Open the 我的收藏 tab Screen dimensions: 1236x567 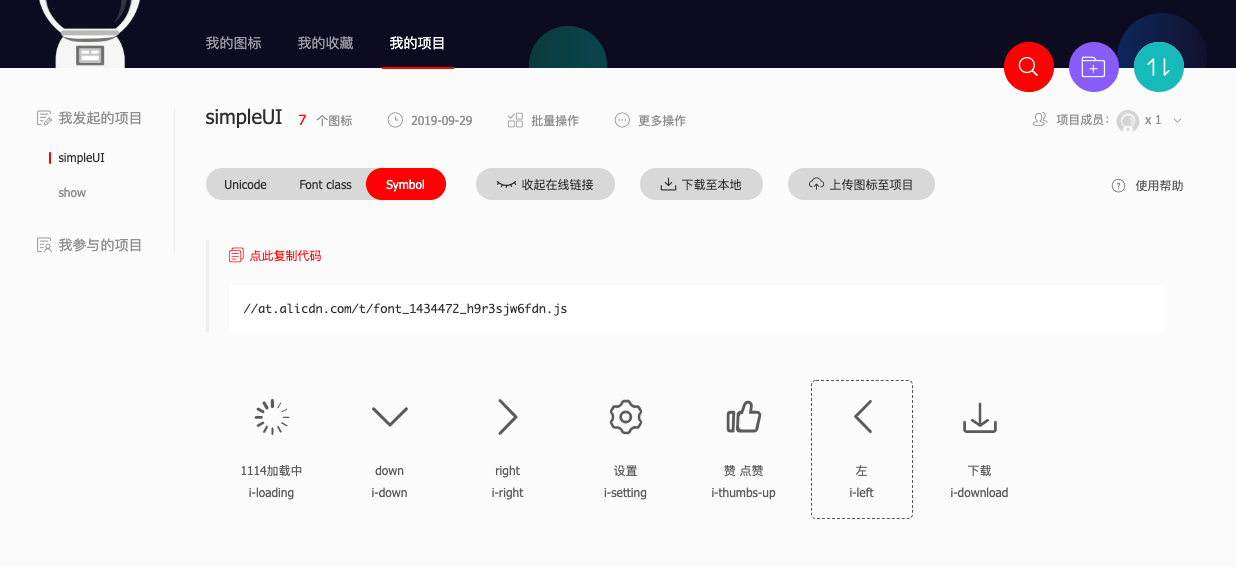[325, 43]
